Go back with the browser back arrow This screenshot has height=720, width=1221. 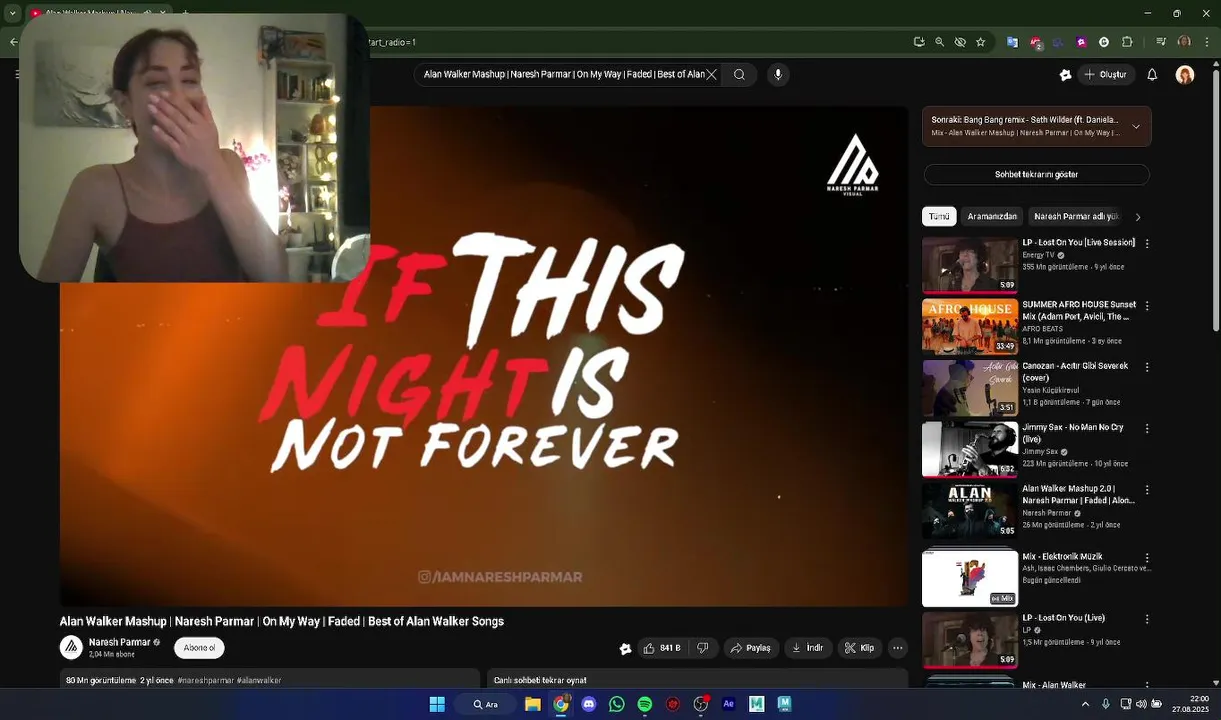tap(13, 42)
